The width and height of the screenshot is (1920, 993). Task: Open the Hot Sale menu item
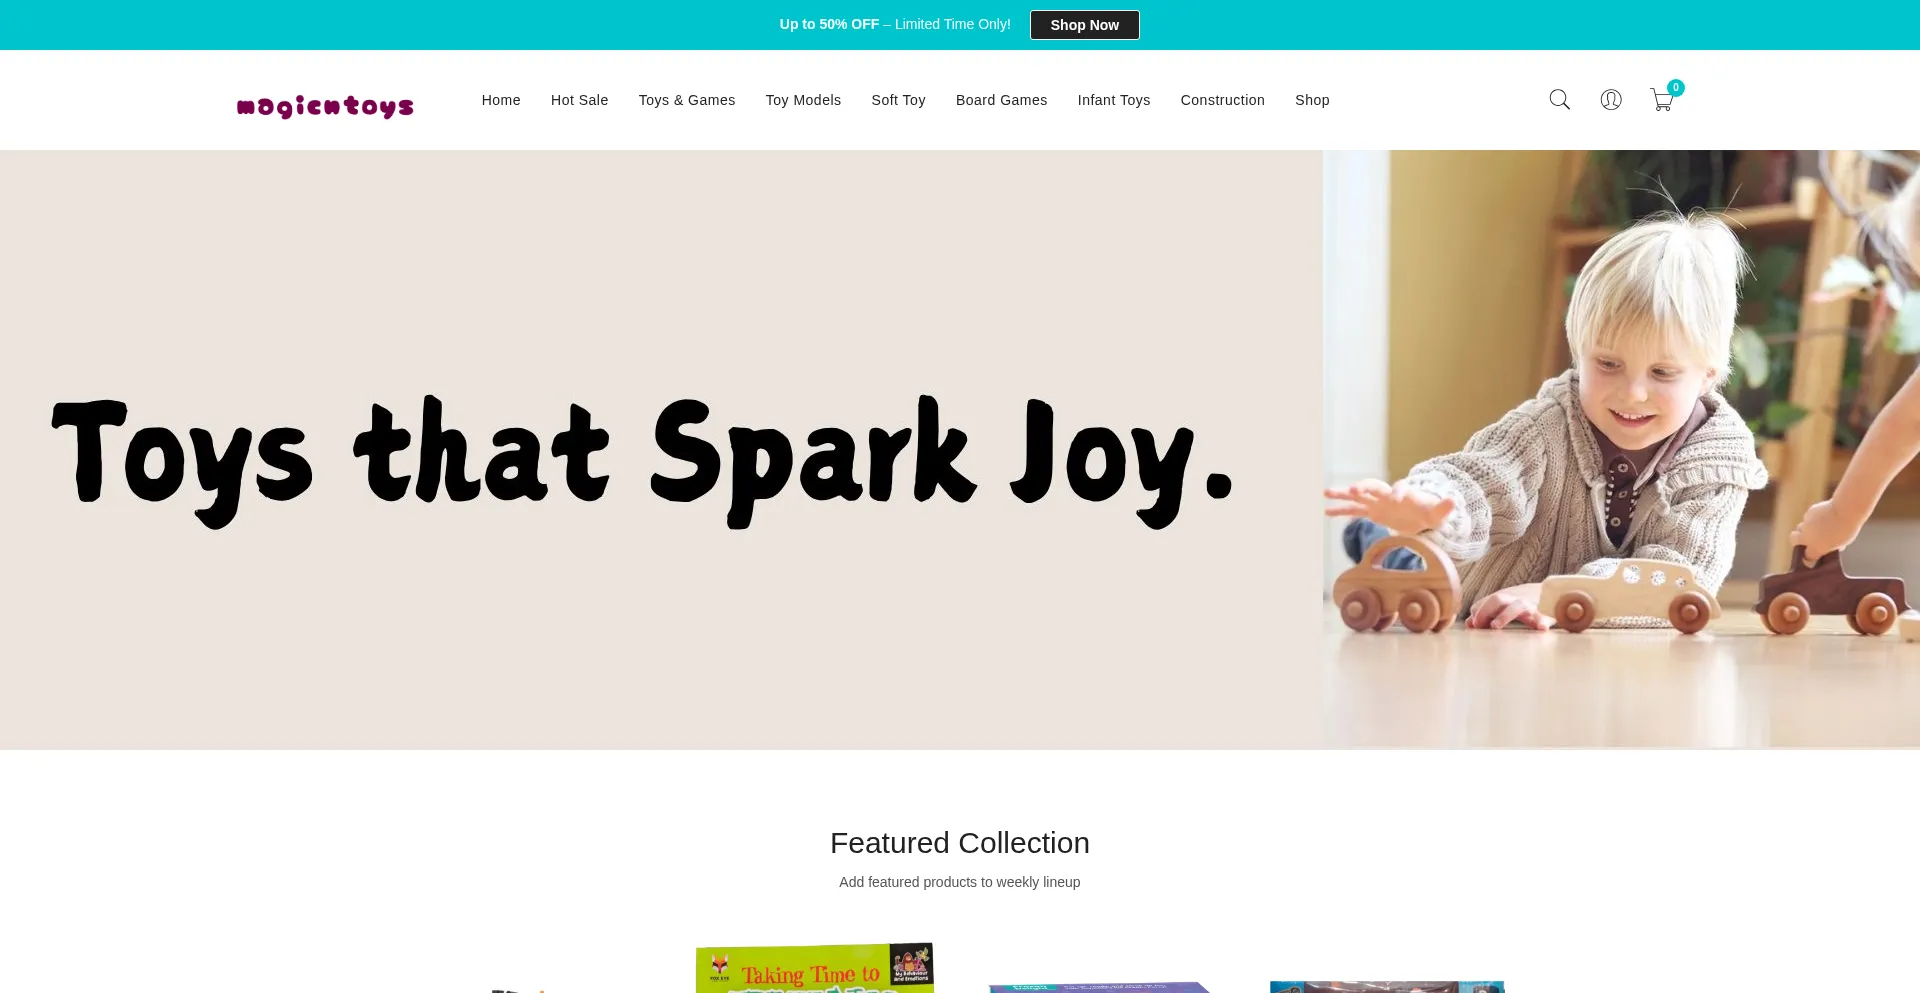click(x=579, y=100)
